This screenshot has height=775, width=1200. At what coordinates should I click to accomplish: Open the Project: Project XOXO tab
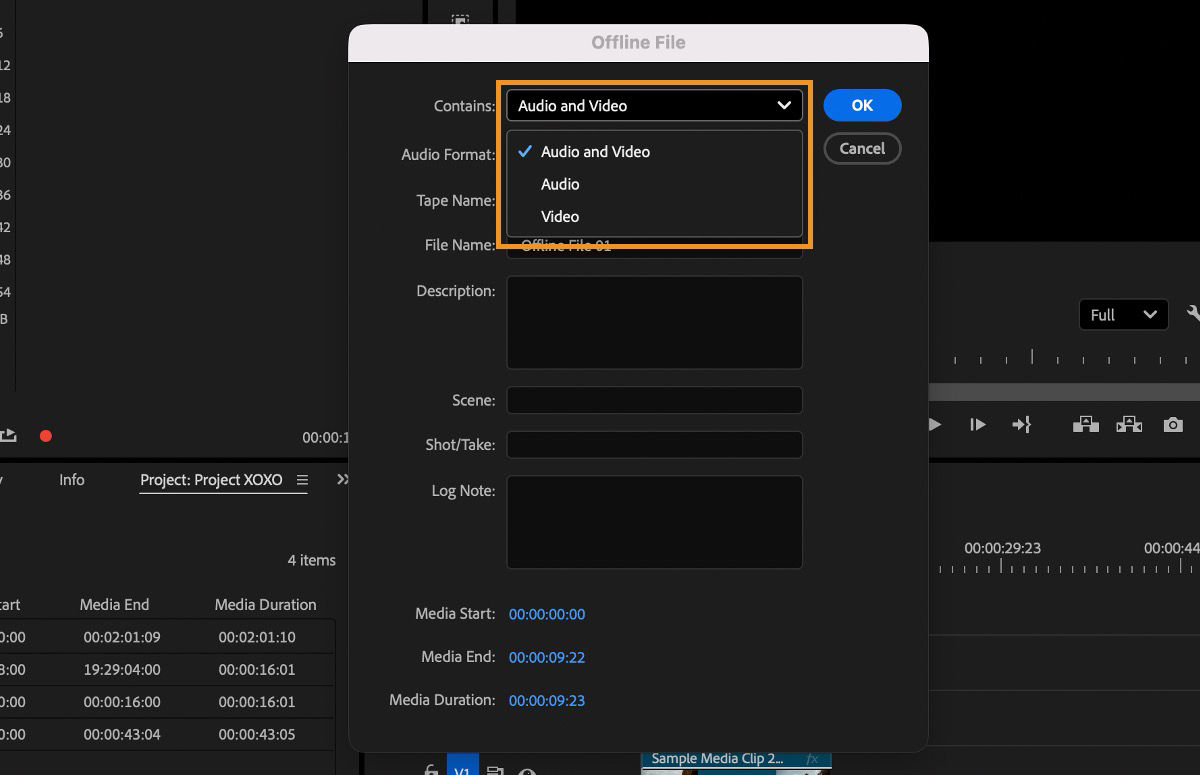pos(213,479)
